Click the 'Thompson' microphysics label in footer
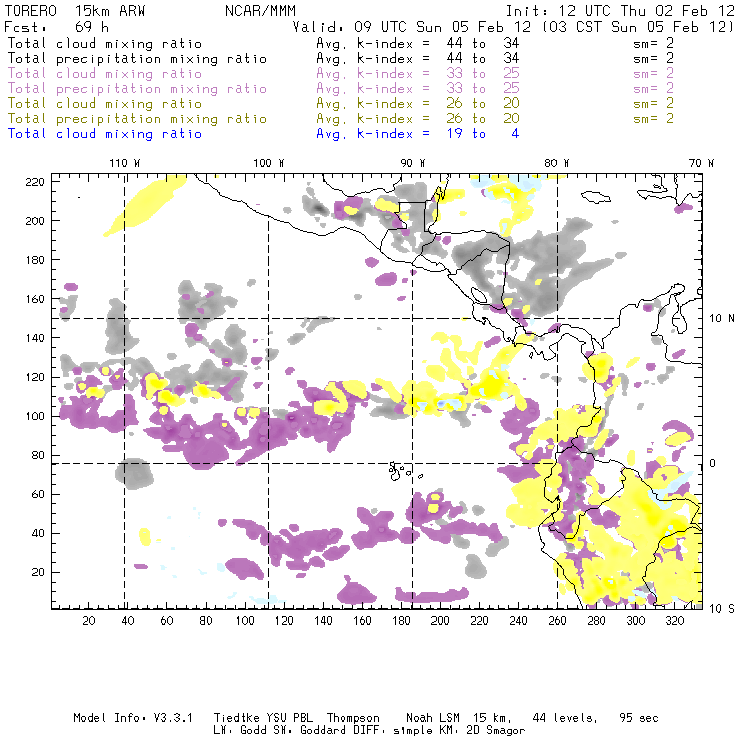The height and width of the screenshot is (740, 740). point(353,719)
